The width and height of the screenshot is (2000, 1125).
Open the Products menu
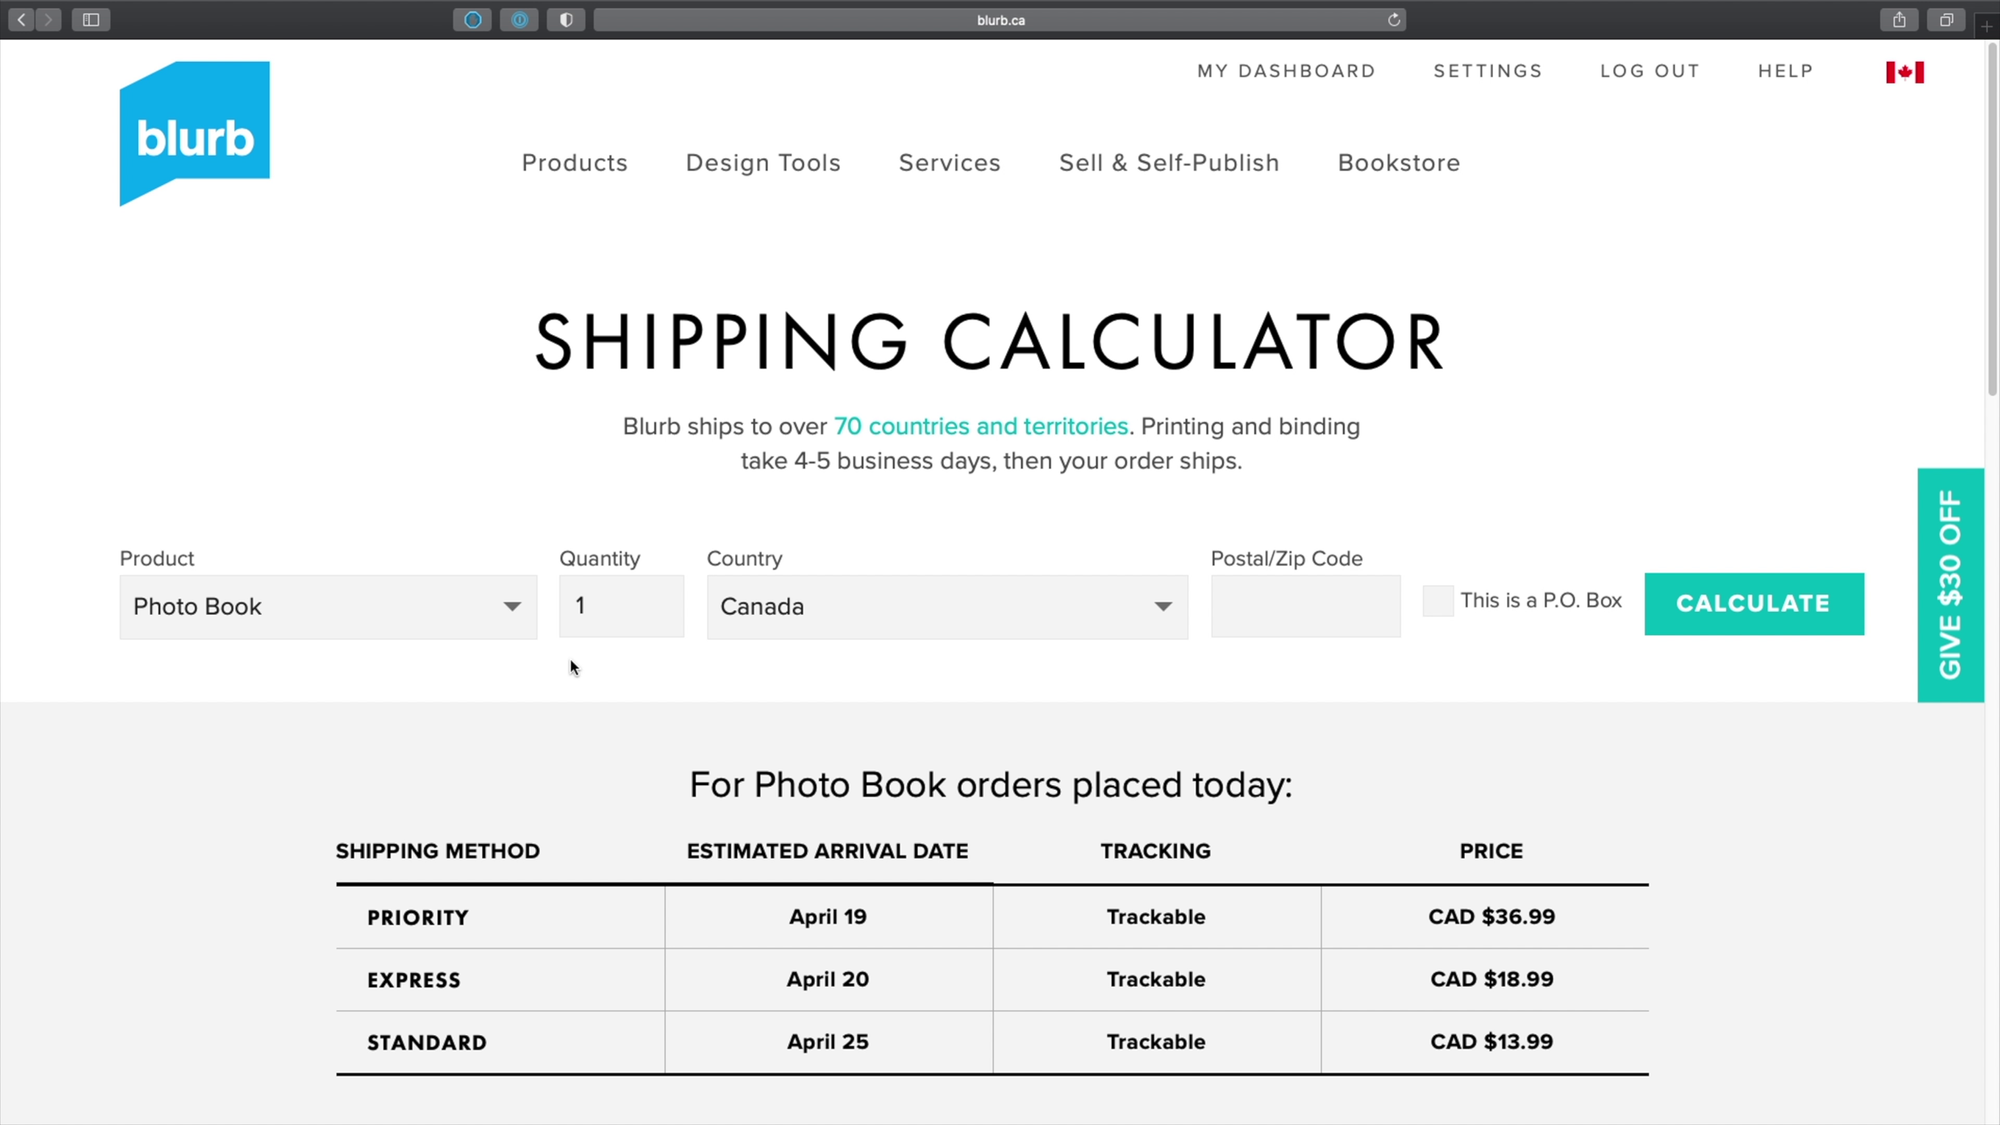tap(574, 163)
